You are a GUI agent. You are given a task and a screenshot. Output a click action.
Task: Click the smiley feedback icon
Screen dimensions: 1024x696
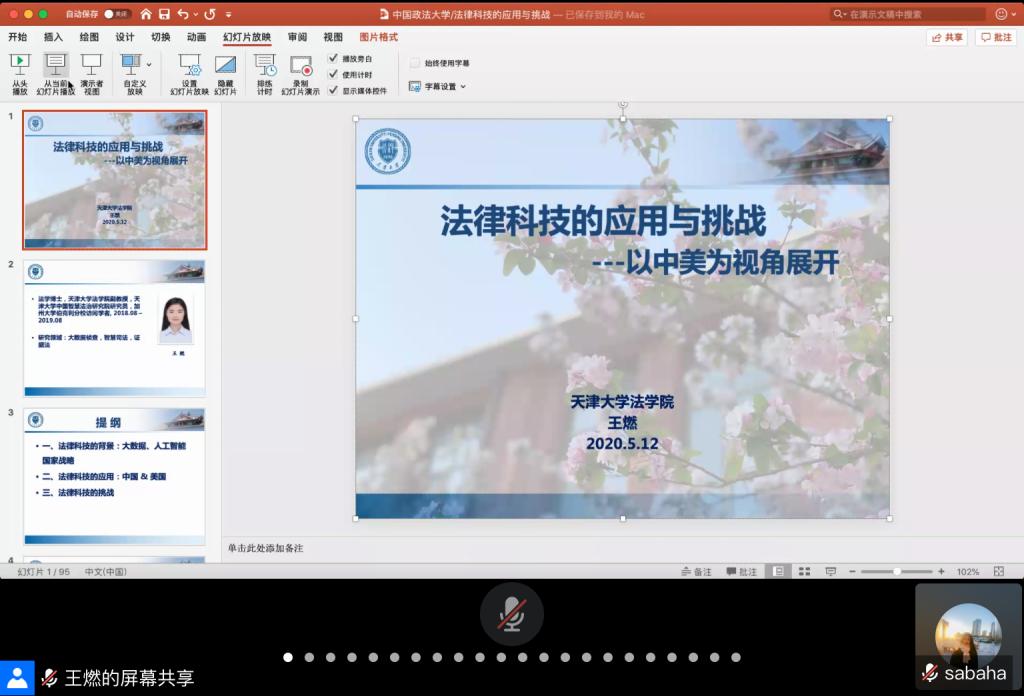1000,14
